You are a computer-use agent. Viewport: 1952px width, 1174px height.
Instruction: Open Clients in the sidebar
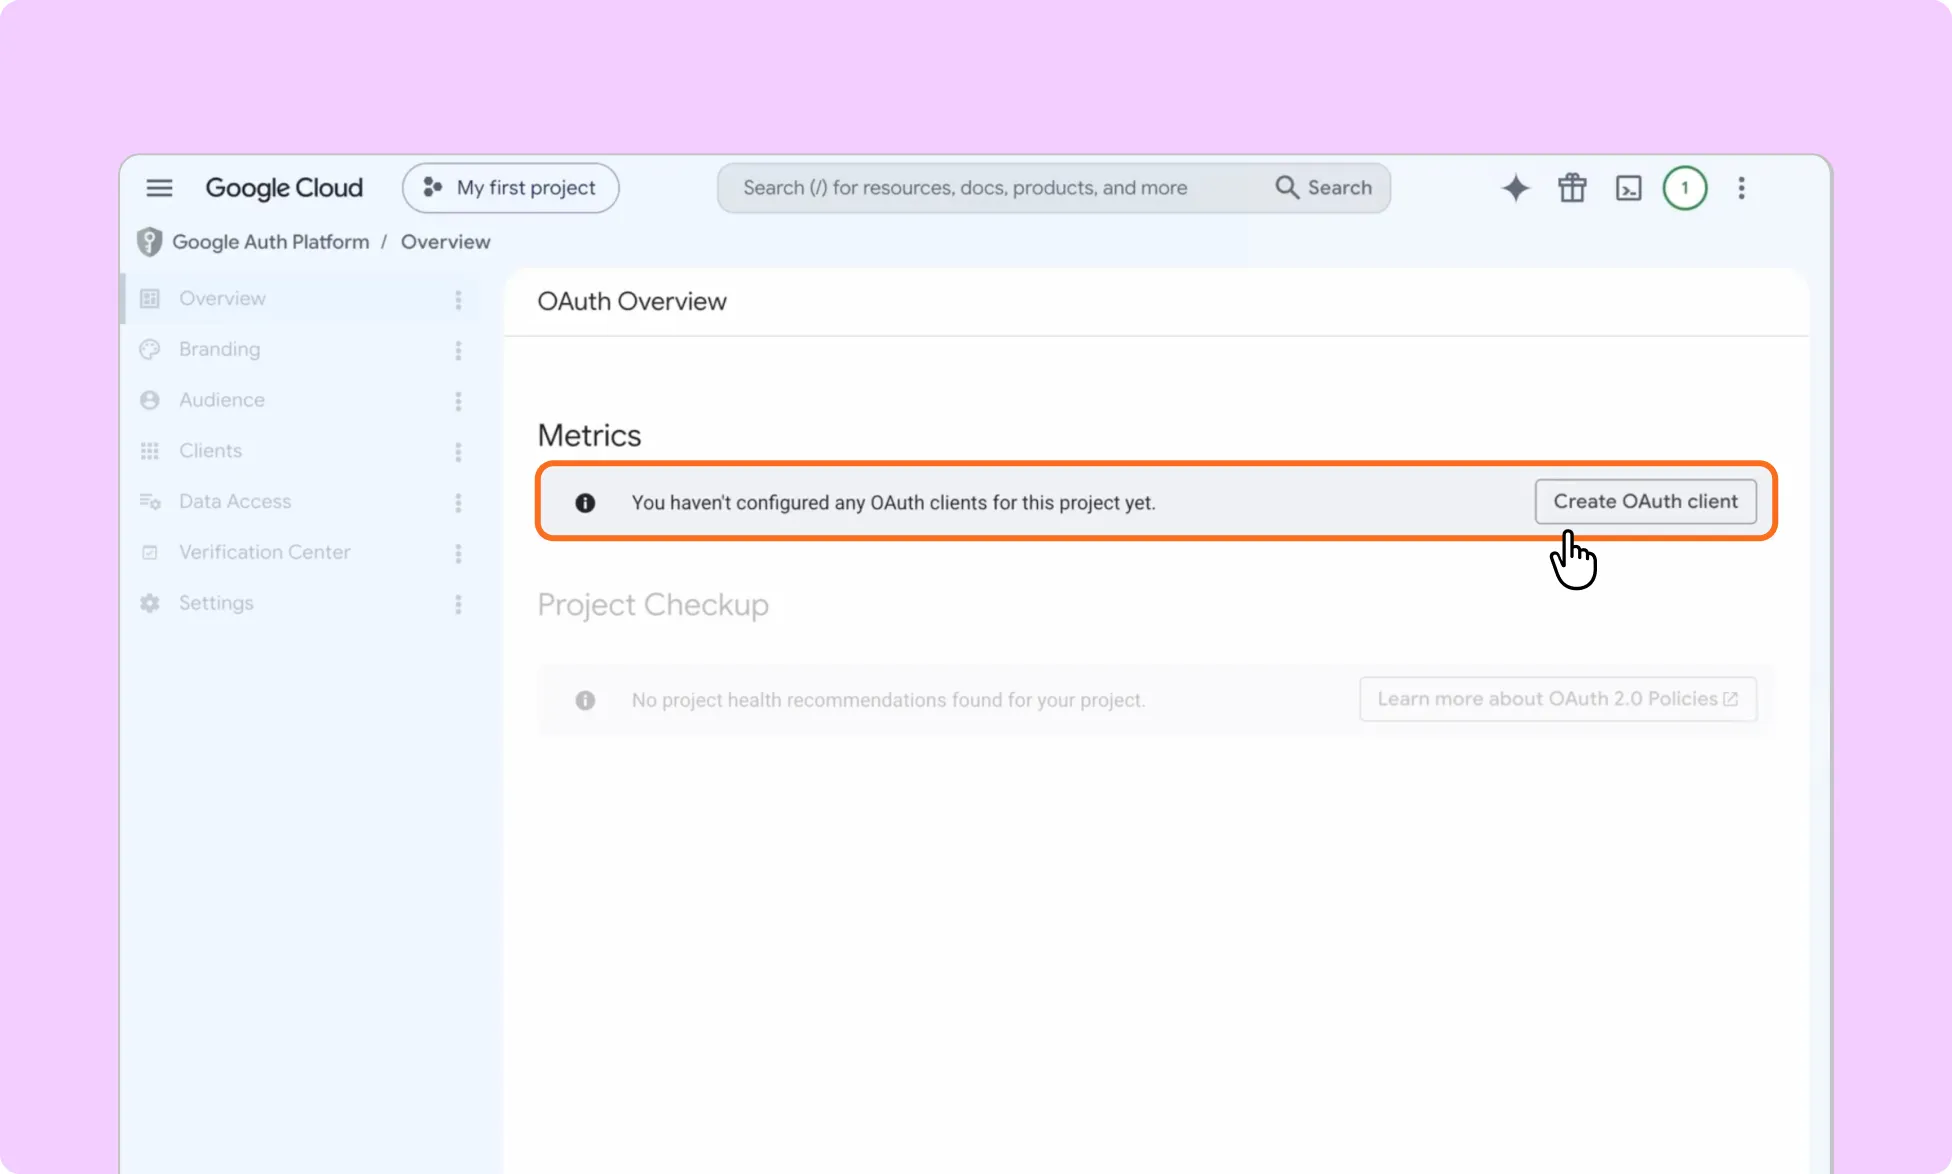pos(300,451)
